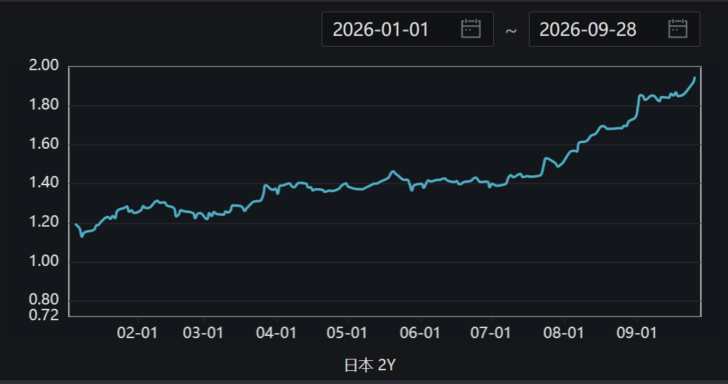The image size is (728, 384).
Task: Click the 04-01 x-axis date label
Action: pos(276,332)
